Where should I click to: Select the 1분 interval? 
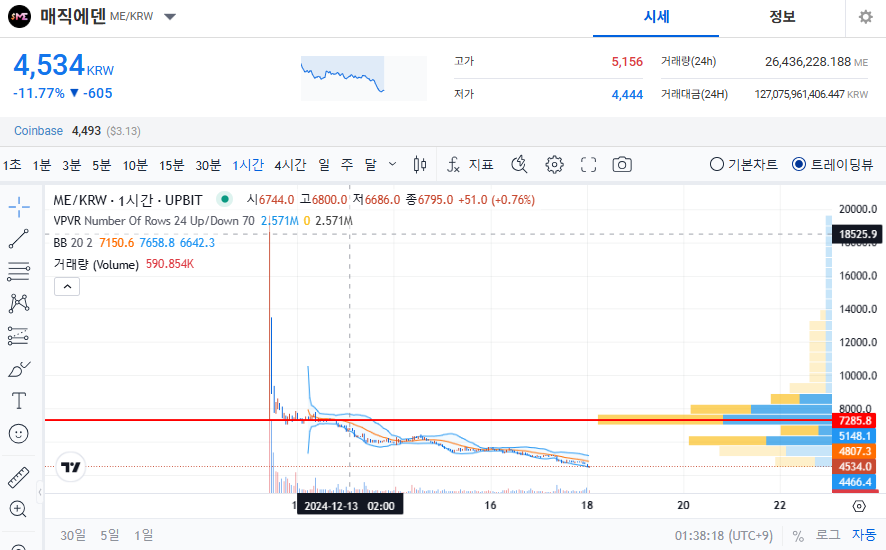coord(42,164)
